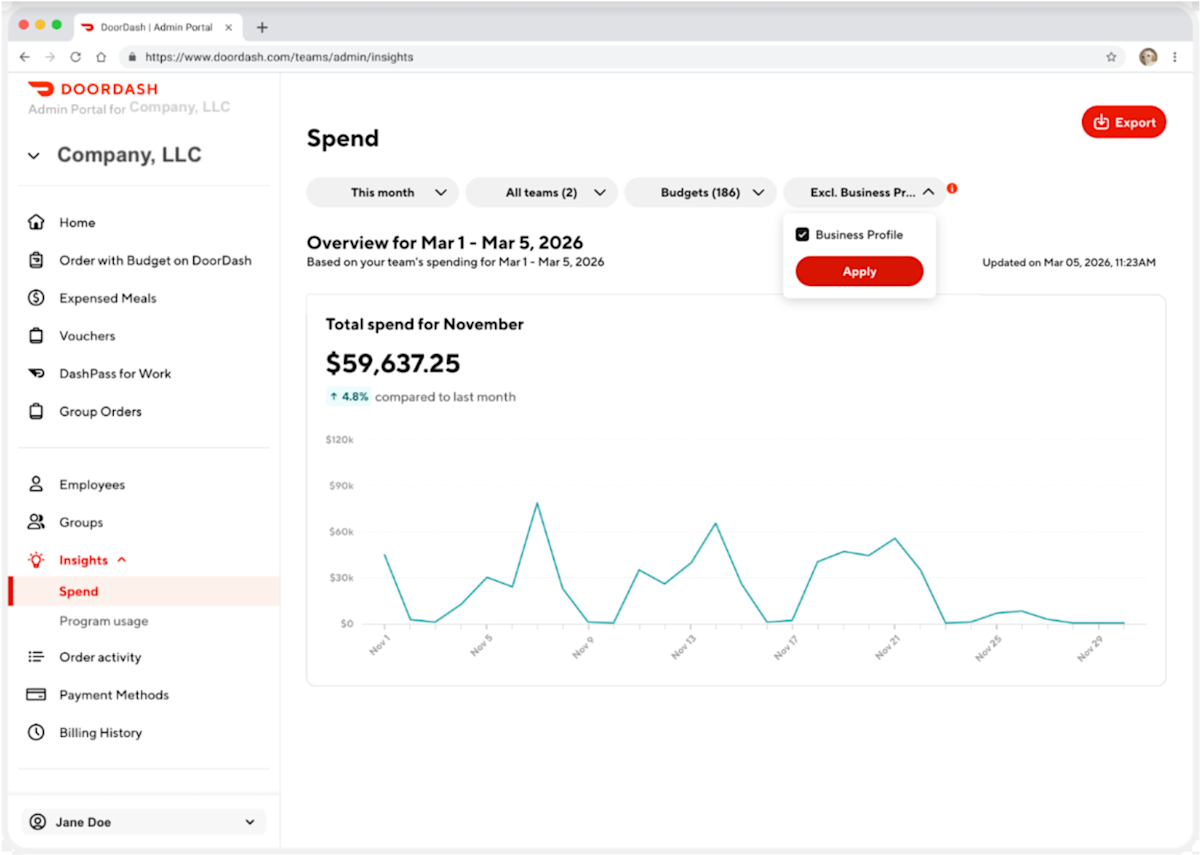Click the lock icon in address bar
This screenshot has width=1200, height=855.
[131, 57]
